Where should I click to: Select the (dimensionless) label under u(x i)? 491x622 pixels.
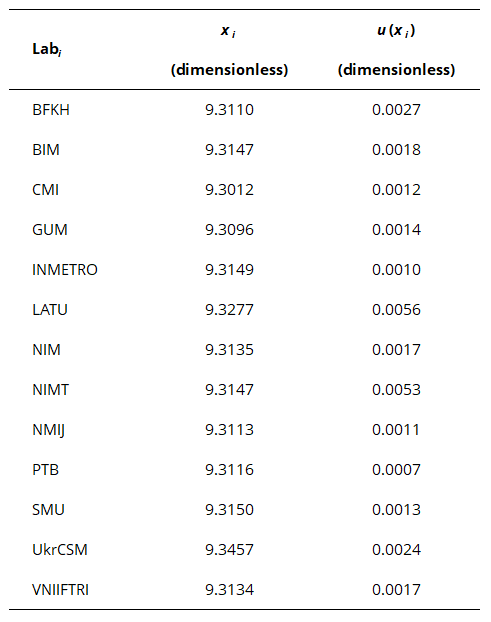click(396, 70)
